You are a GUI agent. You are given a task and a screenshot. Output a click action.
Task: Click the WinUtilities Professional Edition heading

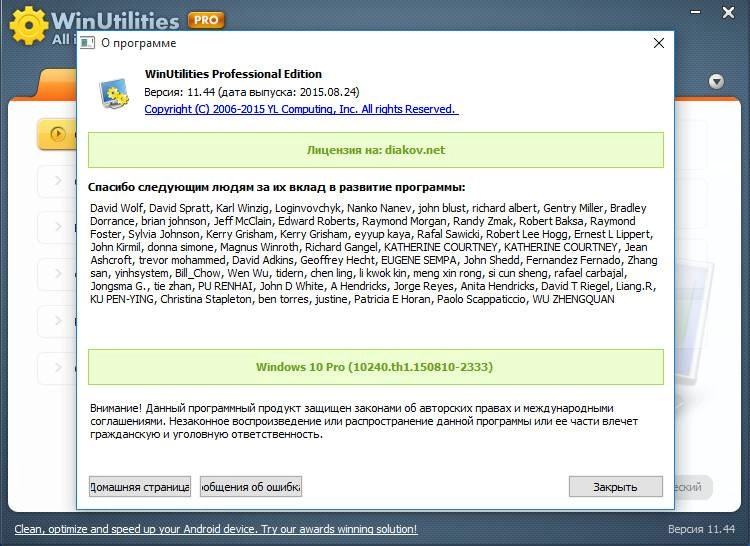pos(233,74)
